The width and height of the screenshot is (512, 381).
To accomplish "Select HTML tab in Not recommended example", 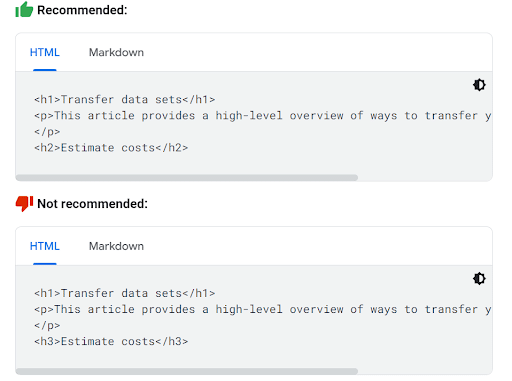I will coord(45,246).
